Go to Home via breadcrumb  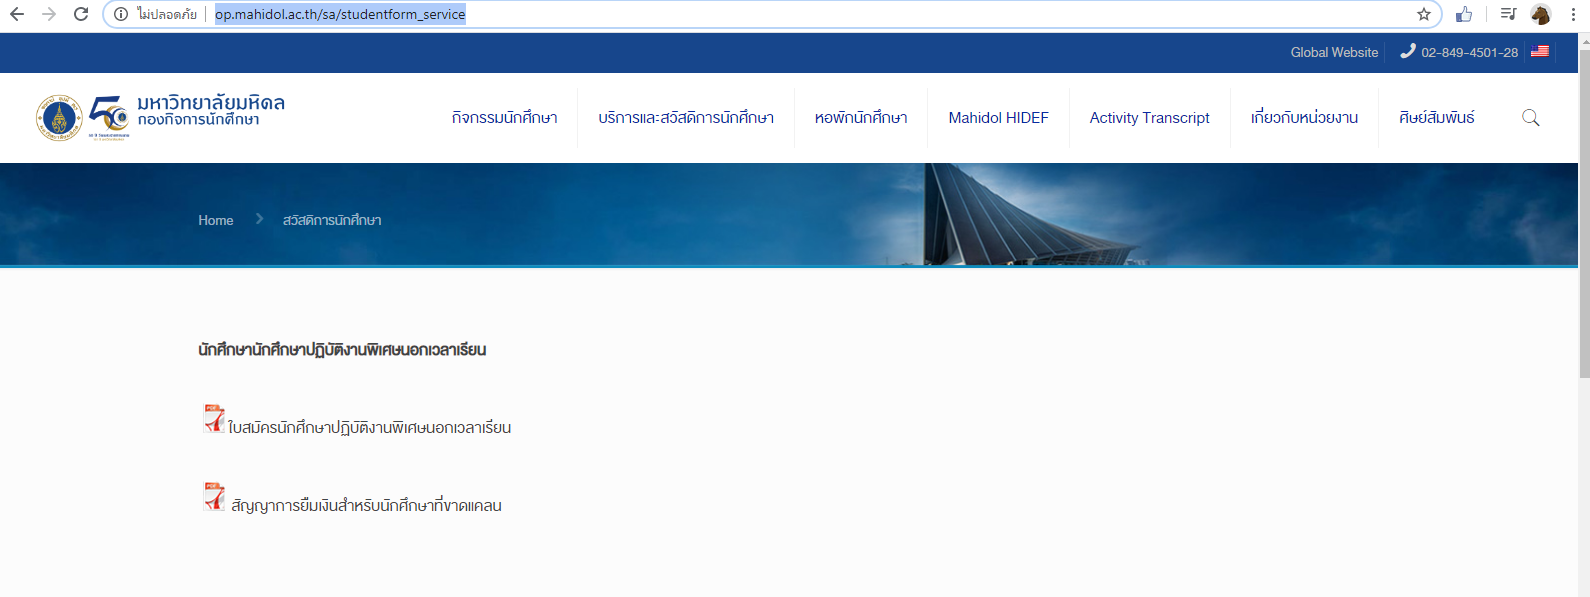coord(215,220)
